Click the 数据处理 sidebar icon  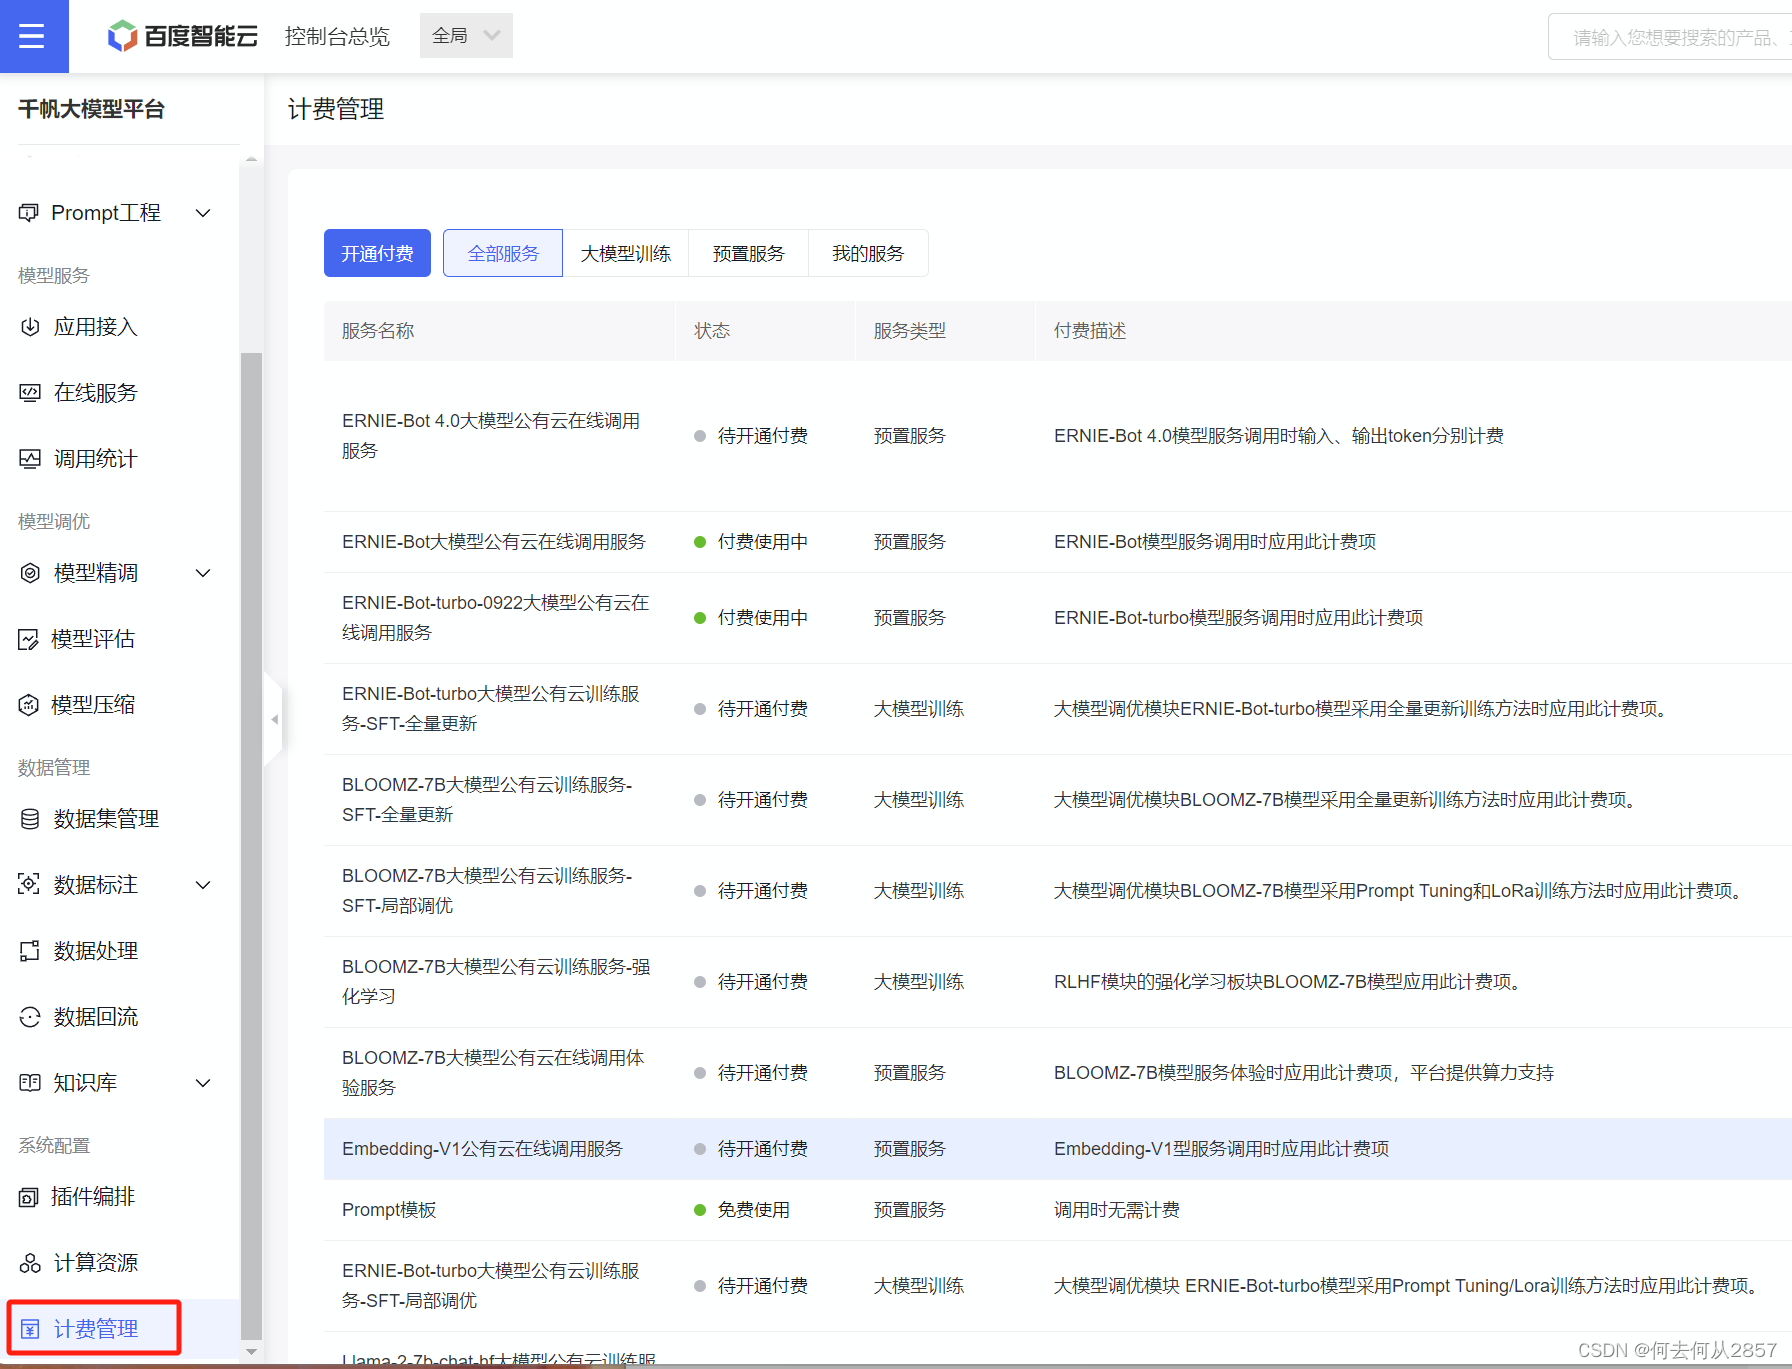[x=30, y=951]
